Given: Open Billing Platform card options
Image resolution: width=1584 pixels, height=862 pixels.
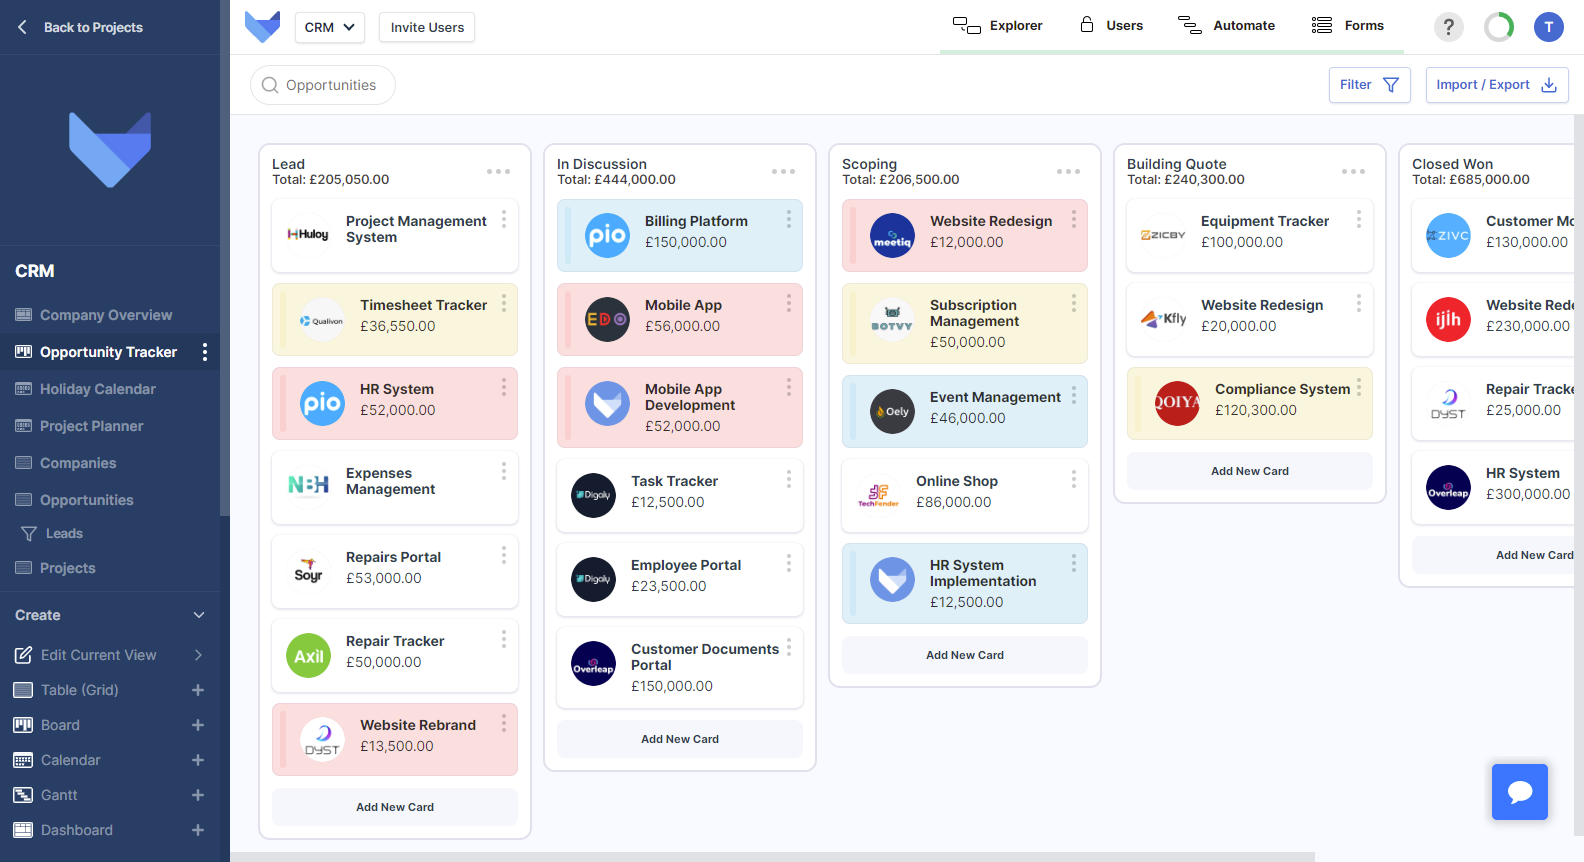Looking at the screenshot, I should [789, 219].
